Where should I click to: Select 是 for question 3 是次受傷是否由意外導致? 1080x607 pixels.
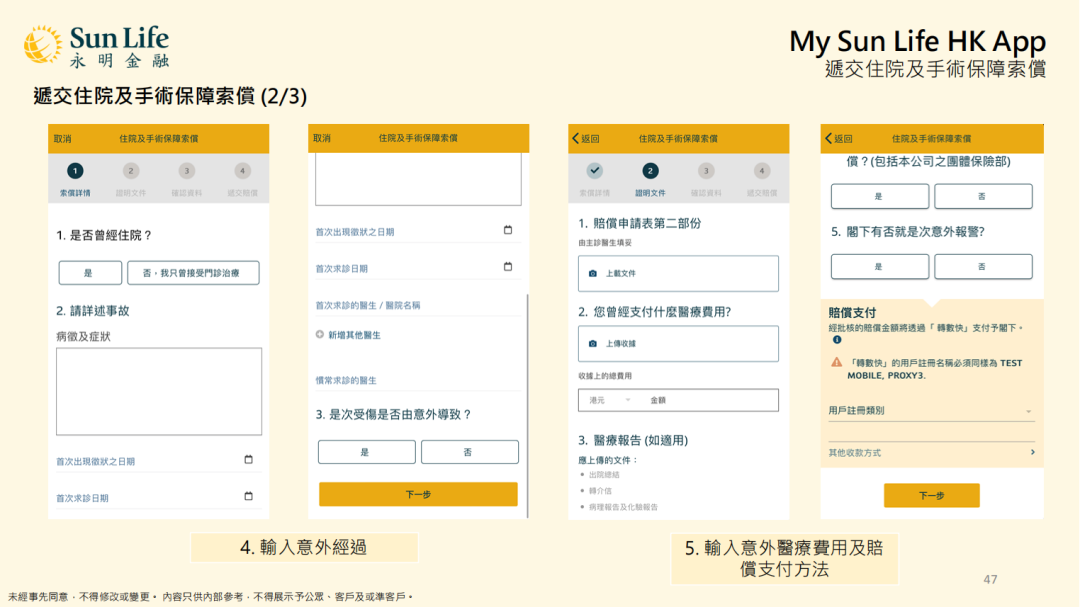366,452
